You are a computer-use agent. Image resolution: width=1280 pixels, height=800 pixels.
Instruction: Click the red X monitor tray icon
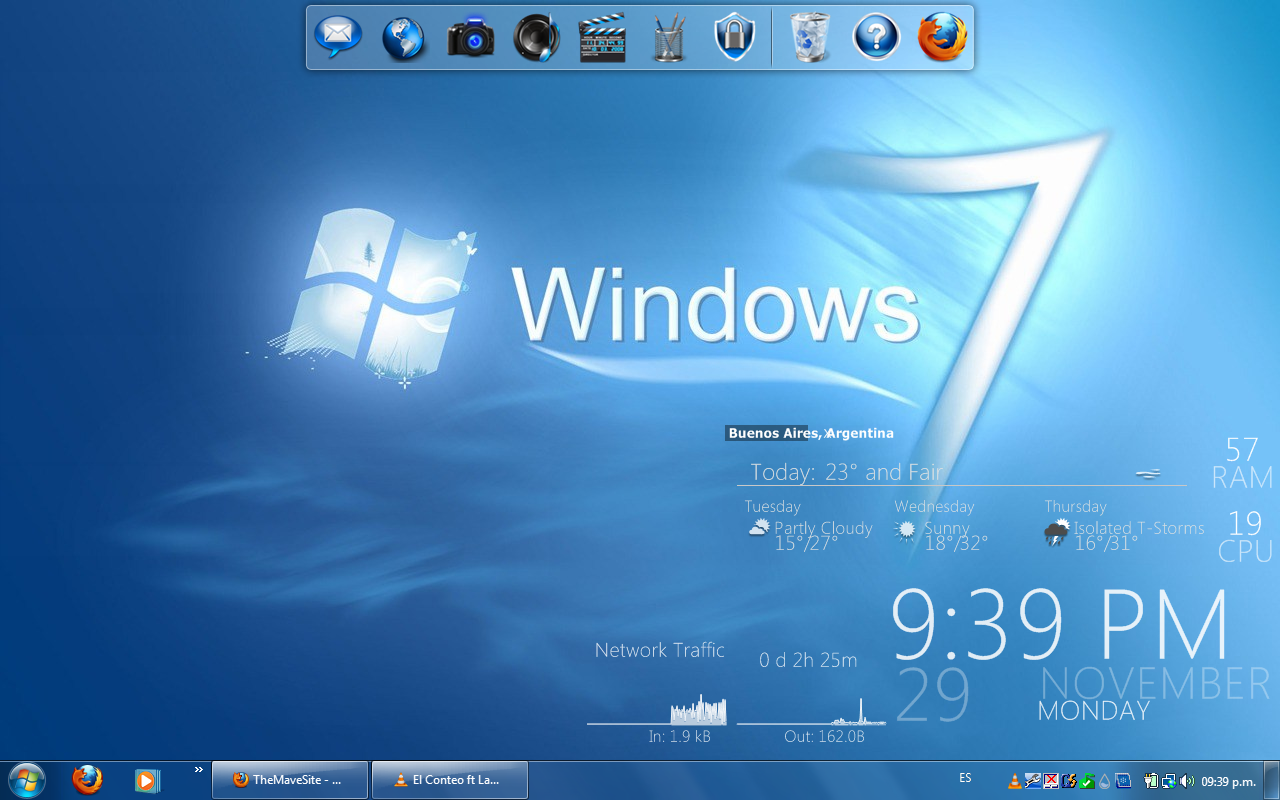1051,781
